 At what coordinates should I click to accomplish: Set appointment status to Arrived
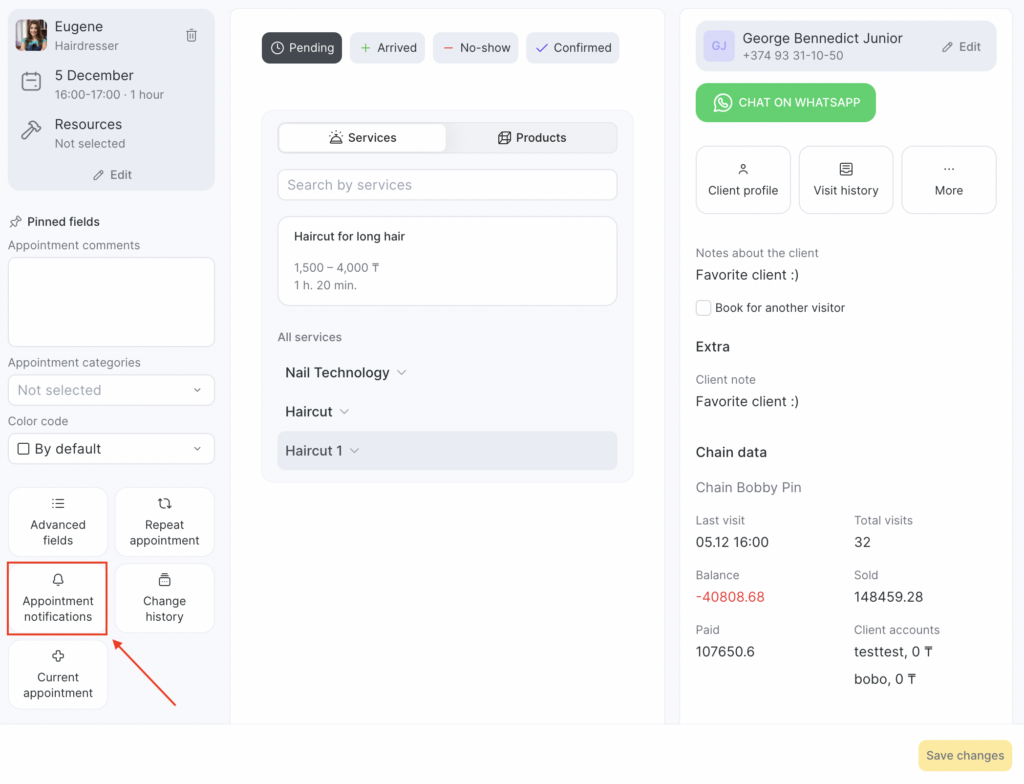pyautogui.click(x=387, y=48)
